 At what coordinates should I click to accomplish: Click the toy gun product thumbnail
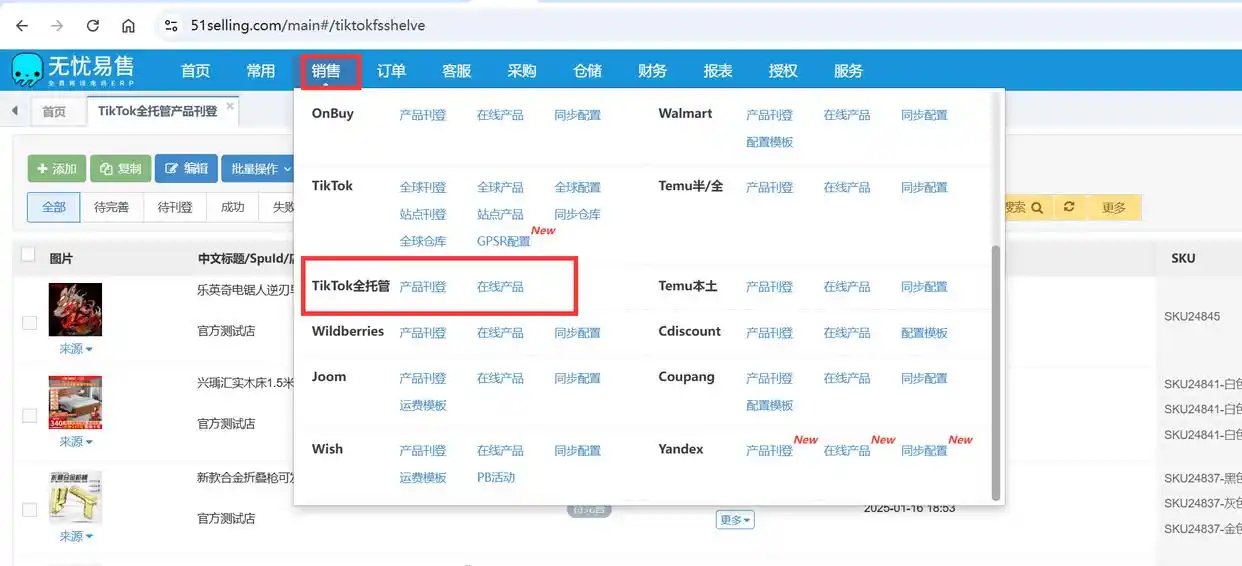75,497
